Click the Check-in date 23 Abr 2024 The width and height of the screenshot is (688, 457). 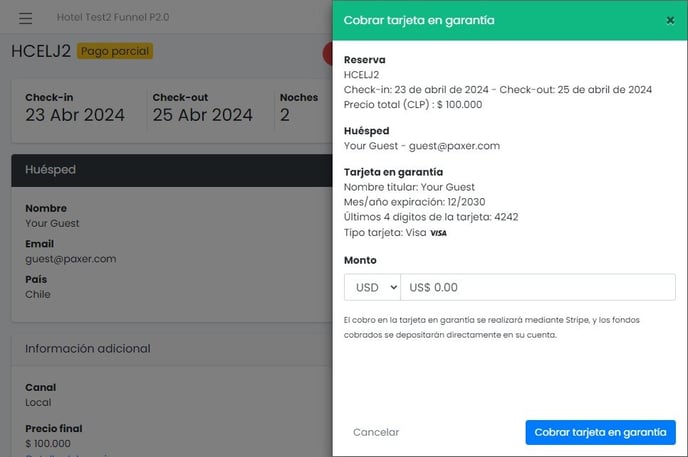(x=75, y=115)
